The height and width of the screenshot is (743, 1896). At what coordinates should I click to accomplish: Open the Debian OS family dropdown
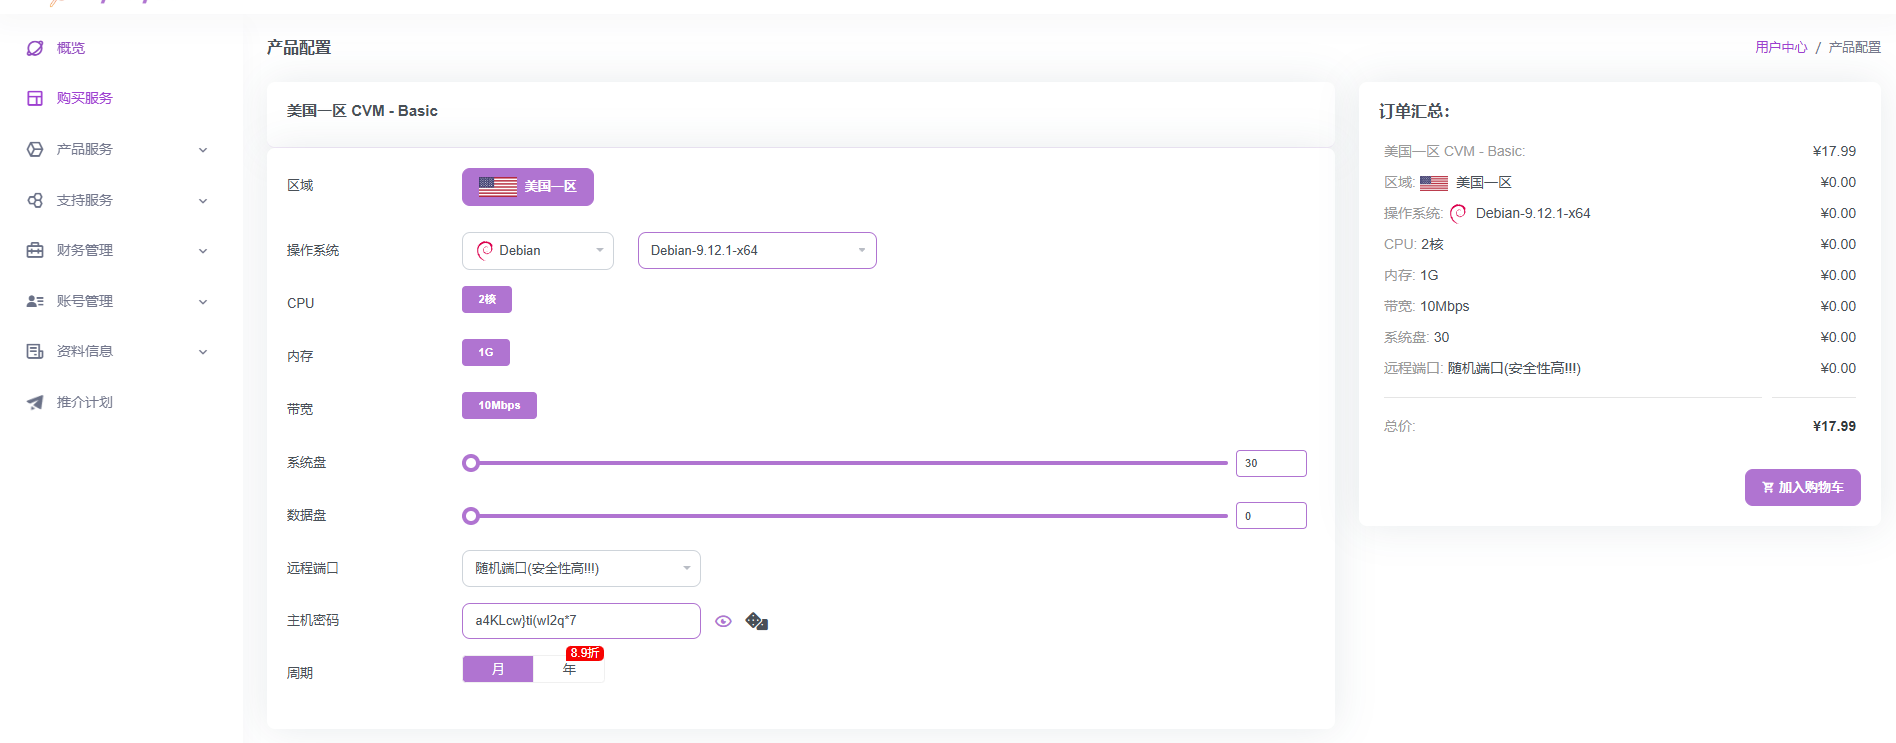538,250
